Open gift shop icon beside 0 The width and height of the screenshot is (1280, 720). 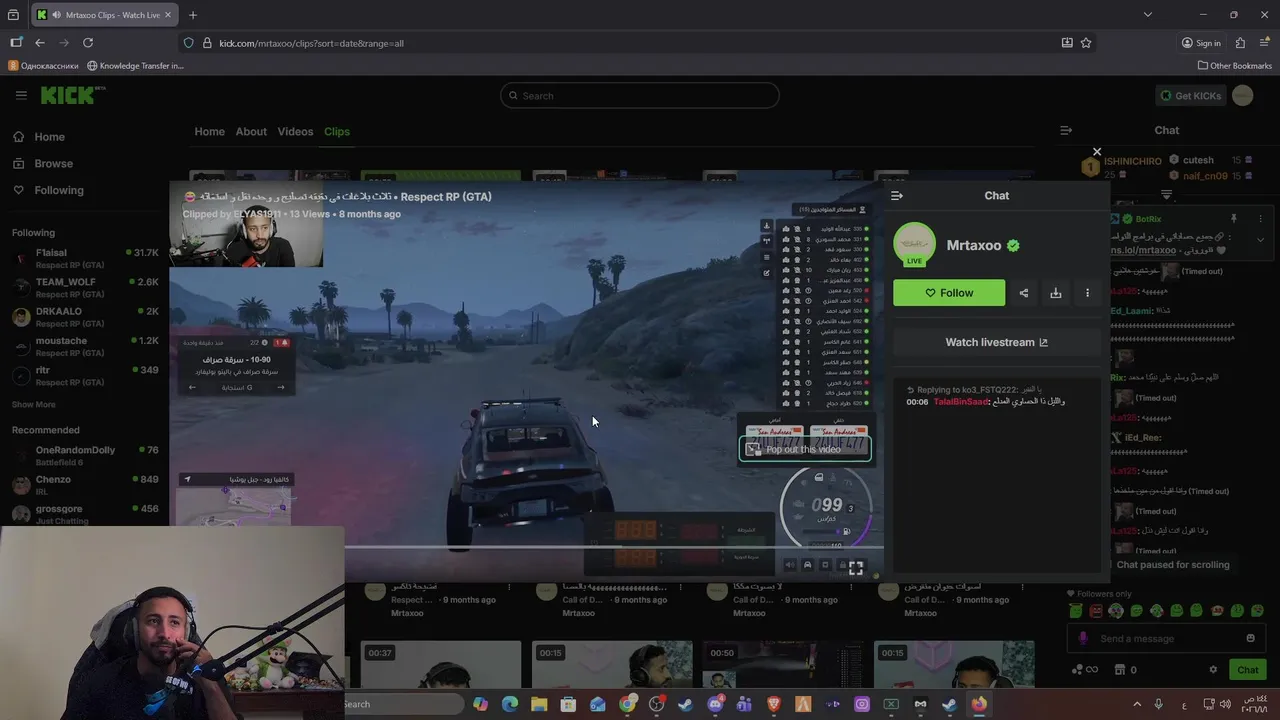coord(1120,670)
